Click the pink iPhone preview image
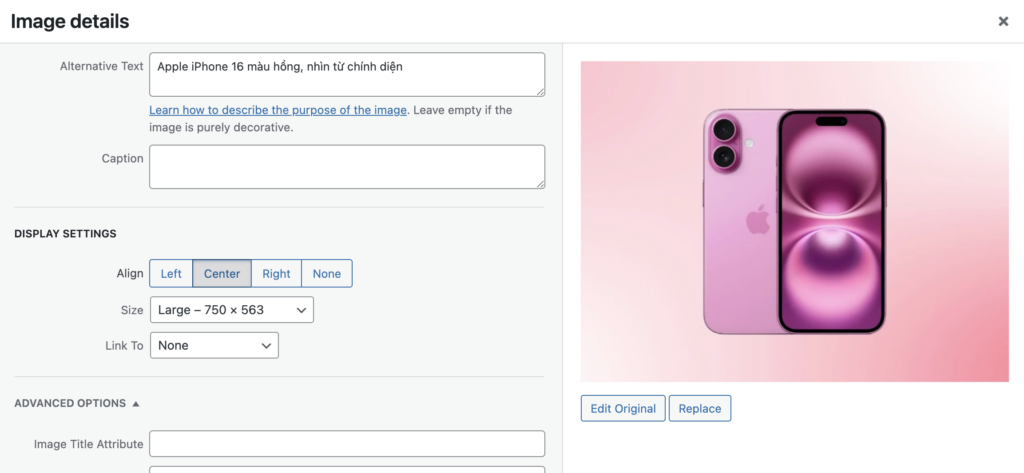This screenshot has height=473, width=1024. click(x=794, y=222)
